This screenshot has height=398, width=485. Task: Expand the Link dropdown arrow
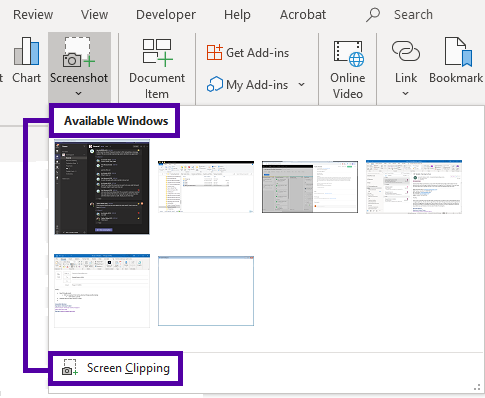tap(405, 94)
